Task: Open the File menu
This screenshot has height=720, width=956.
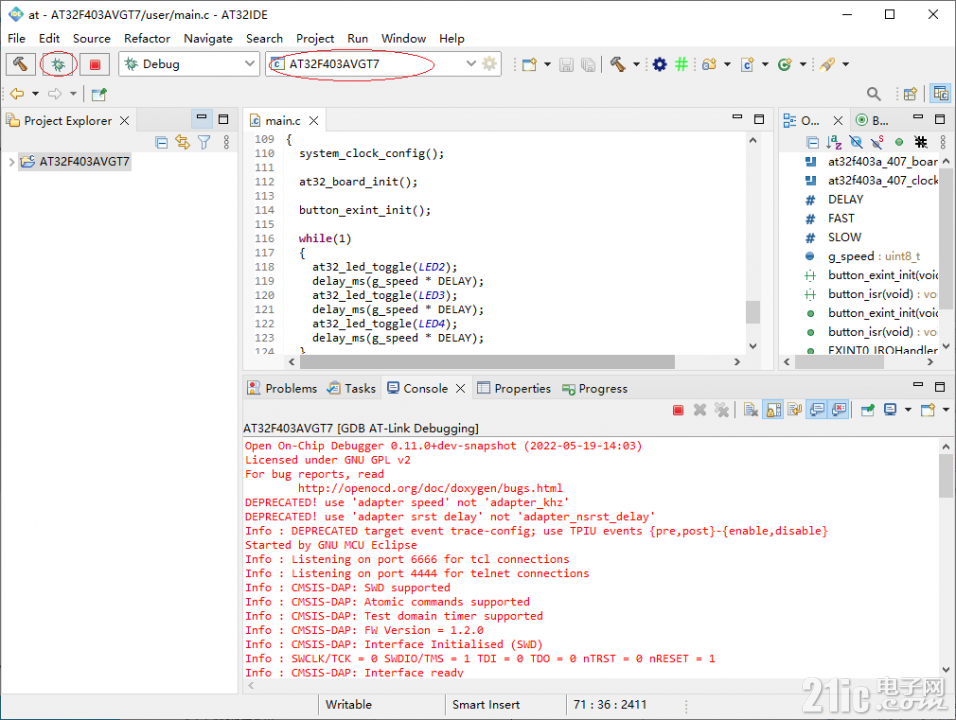Action: point(16,38)
